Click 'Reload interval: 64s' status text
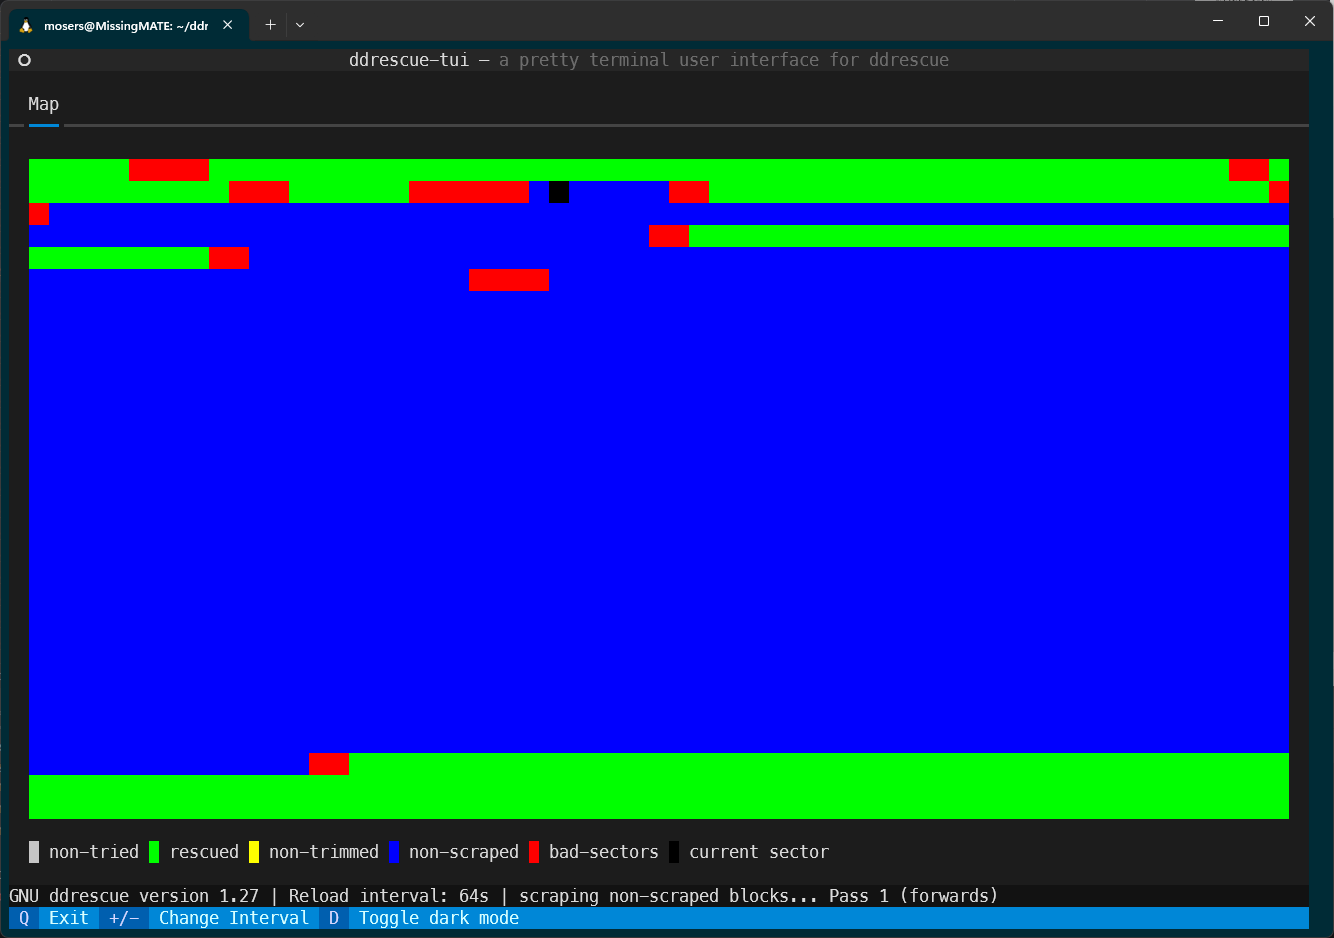 tap(389, 896)
